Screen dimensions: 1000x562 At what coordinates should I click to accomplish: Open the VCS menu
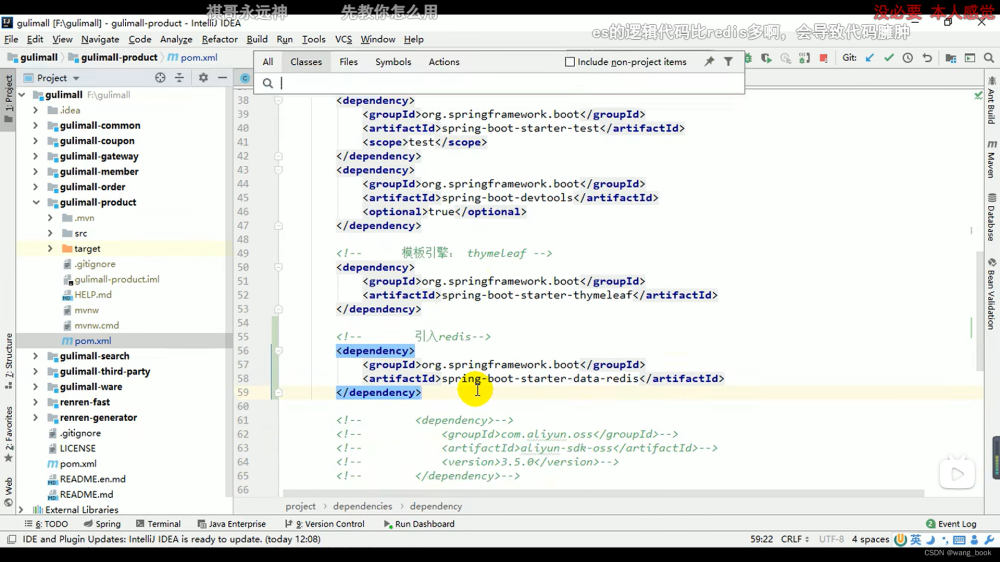click(343, 40)
